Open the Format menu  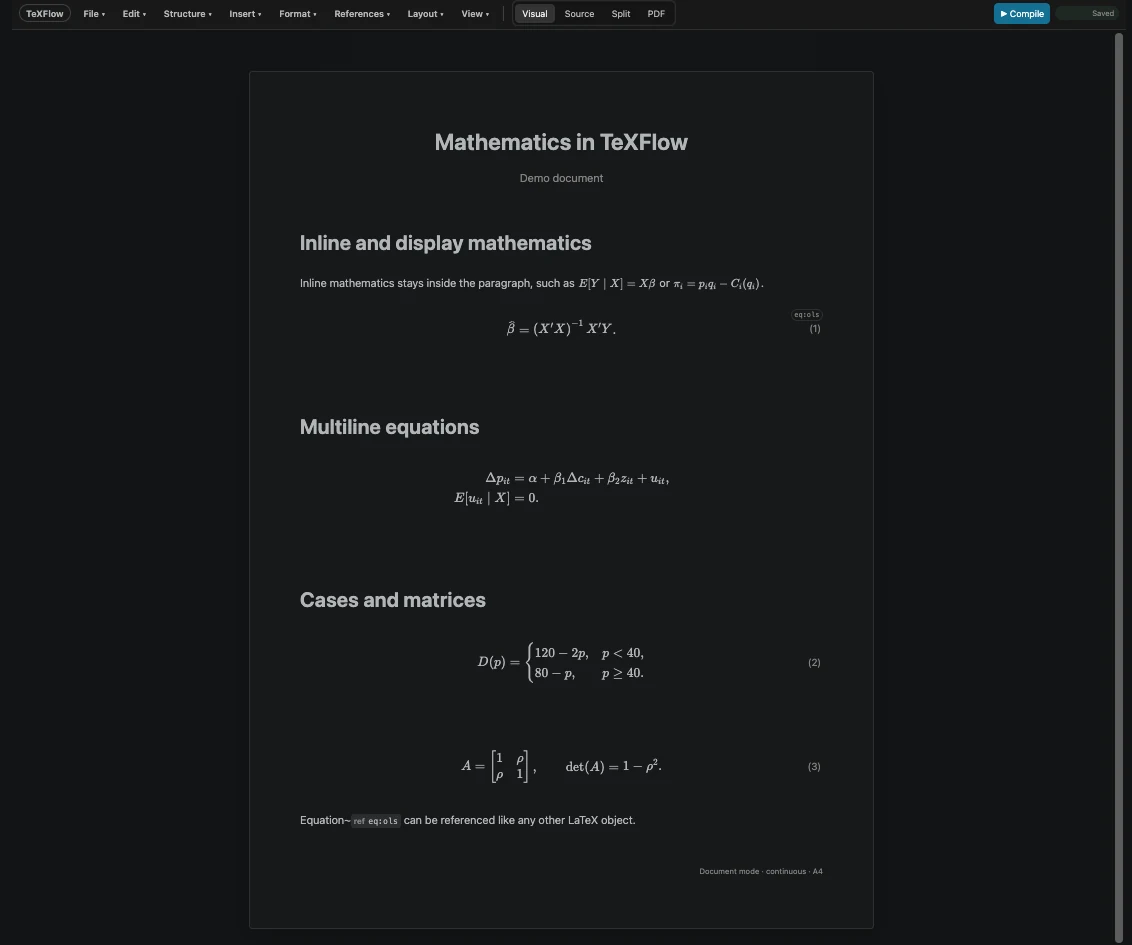[x=297, y=14]
